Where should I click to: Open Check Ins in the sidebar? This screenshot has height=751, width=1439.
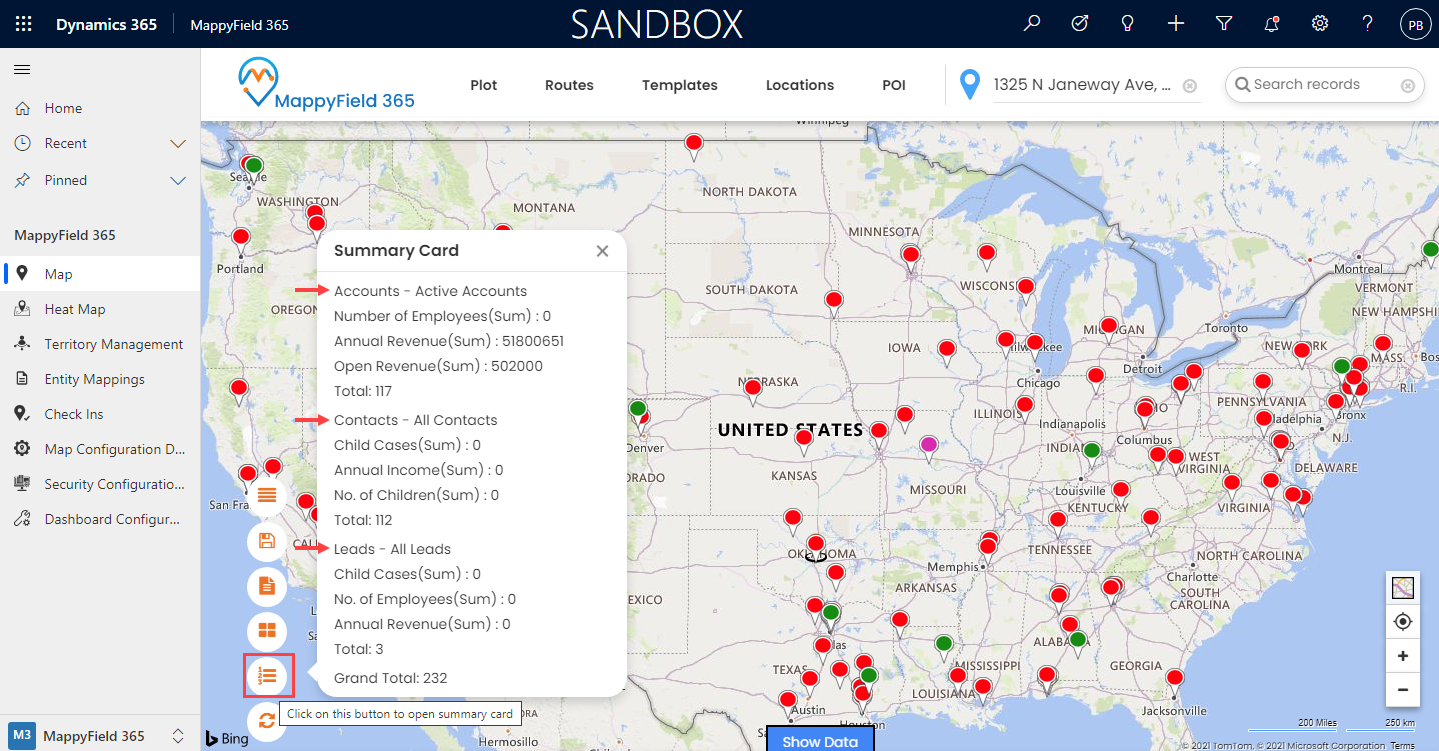point(100,414)
